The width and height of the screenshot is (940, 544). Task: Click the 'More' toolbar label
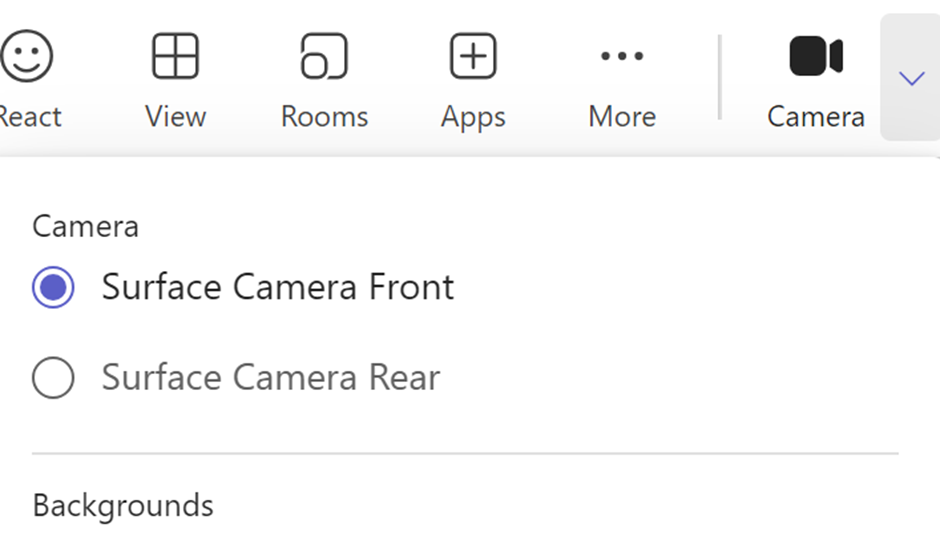pos(622,116)
